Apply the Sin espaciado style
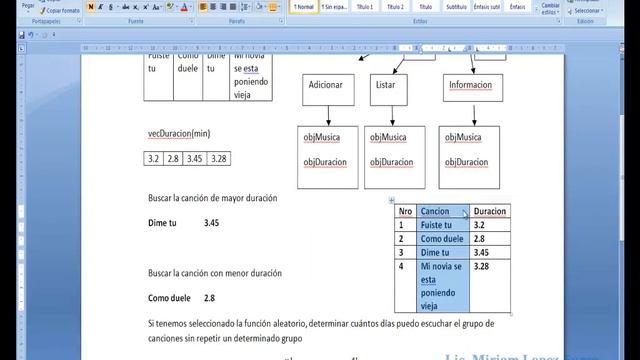Screen dimensions: 640x360 point(334,7)
